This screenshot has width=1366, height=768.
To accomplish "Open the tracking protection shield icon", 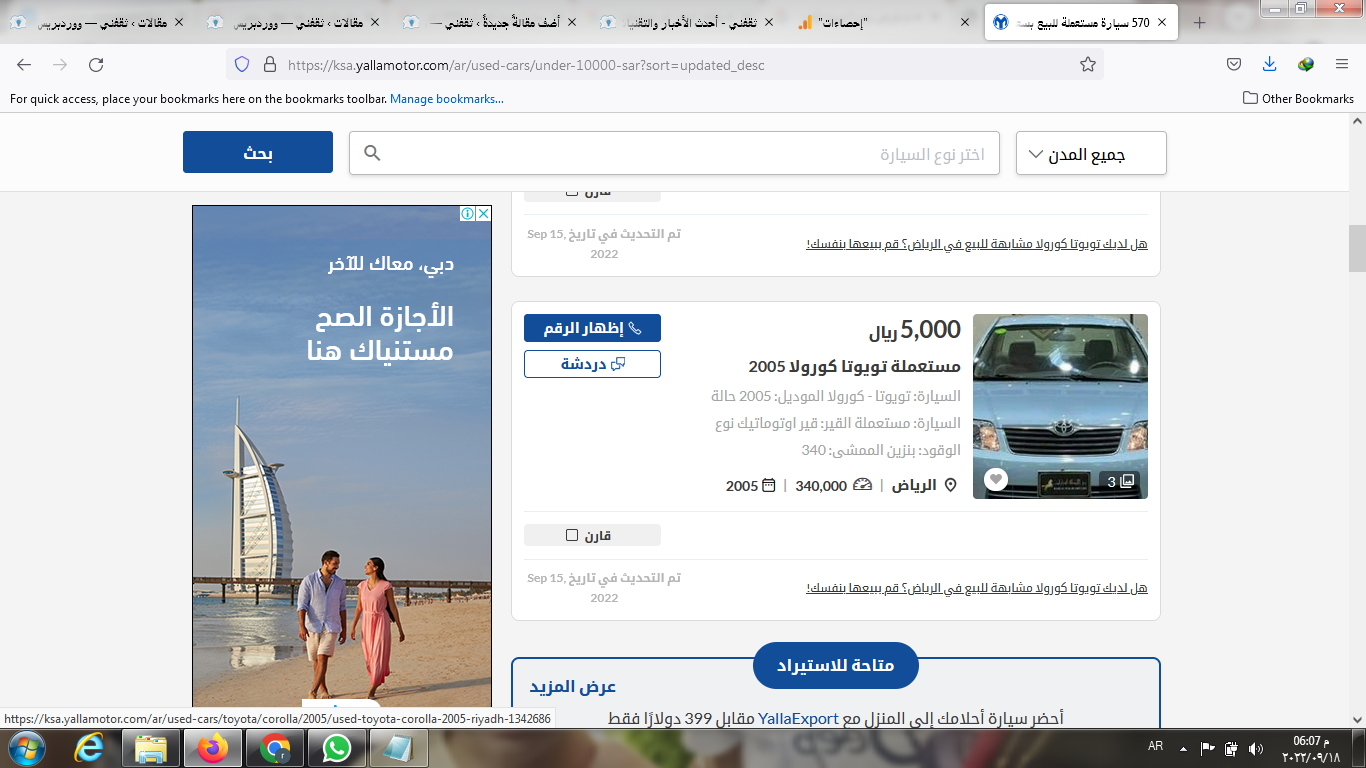I will coord(241,65).
